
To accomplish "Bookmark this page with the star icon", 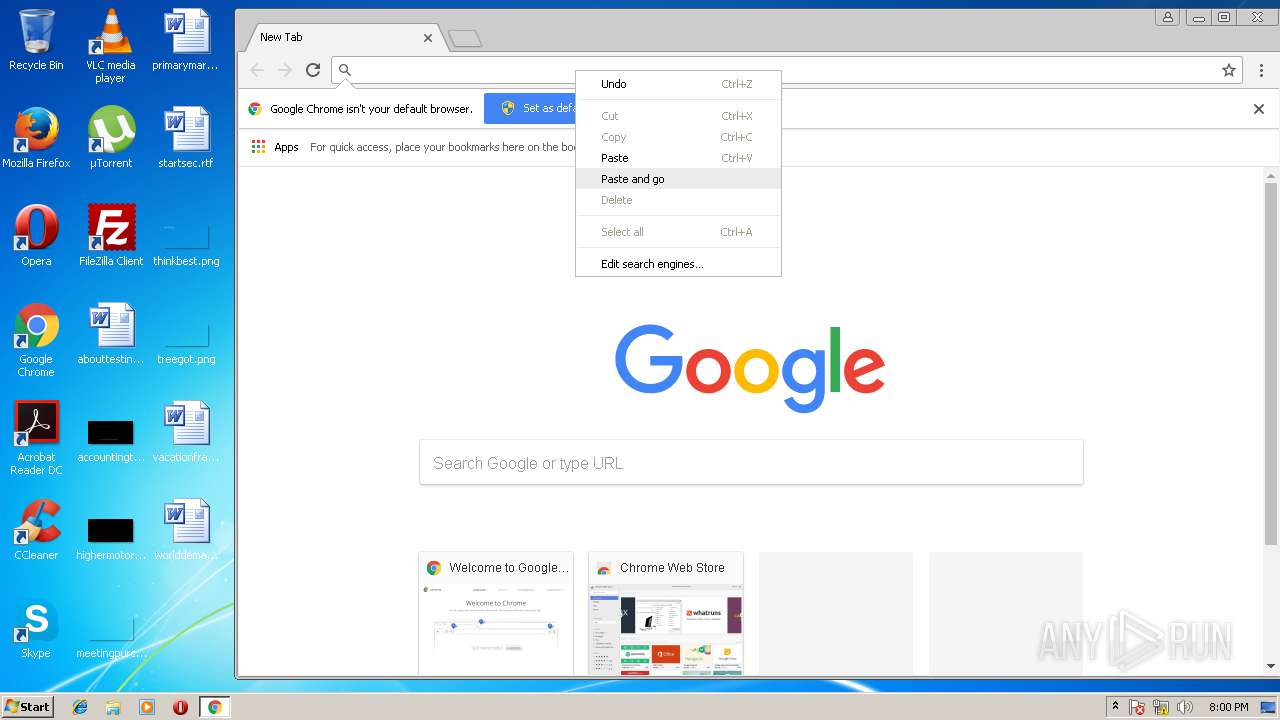I will tap(1229, 70).
